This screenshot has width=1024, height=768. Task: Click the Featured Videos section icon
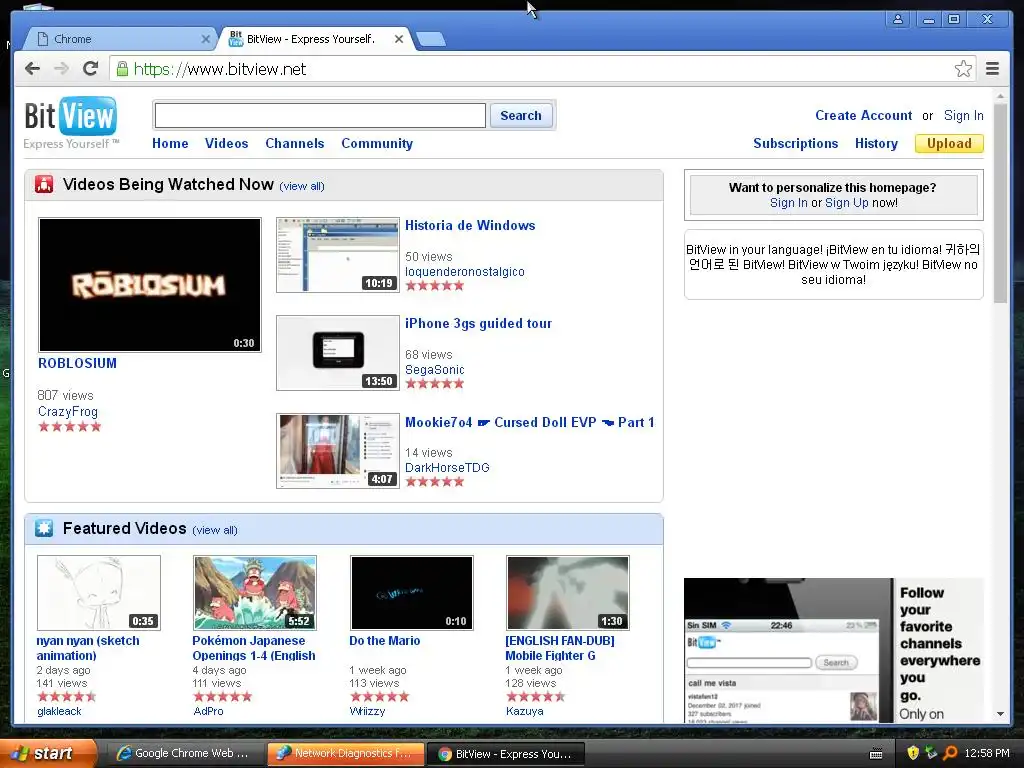coord(44,528)
